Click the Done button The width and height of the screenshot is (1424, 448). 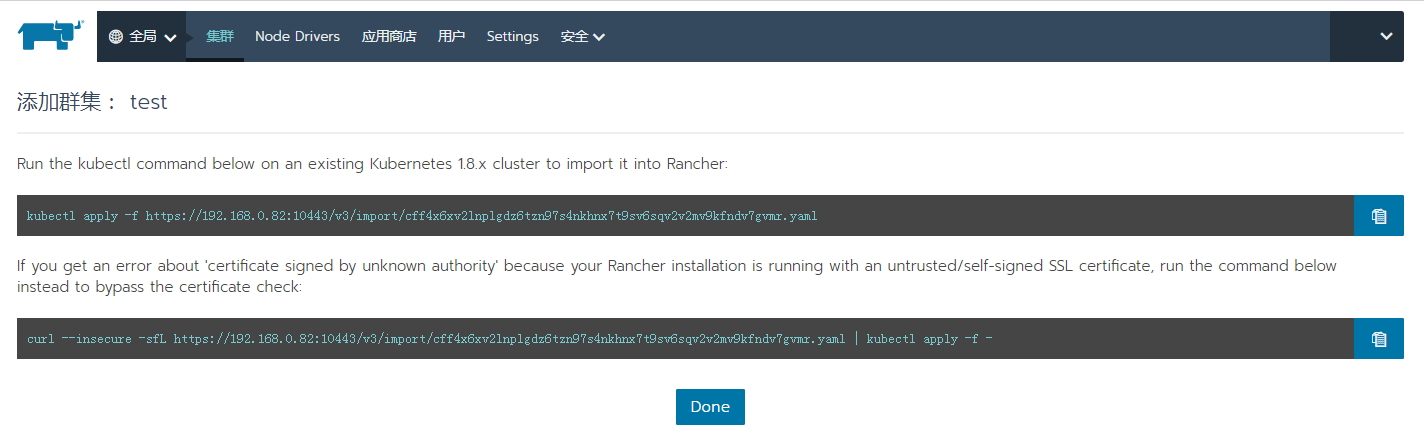(x=710, y=407)
